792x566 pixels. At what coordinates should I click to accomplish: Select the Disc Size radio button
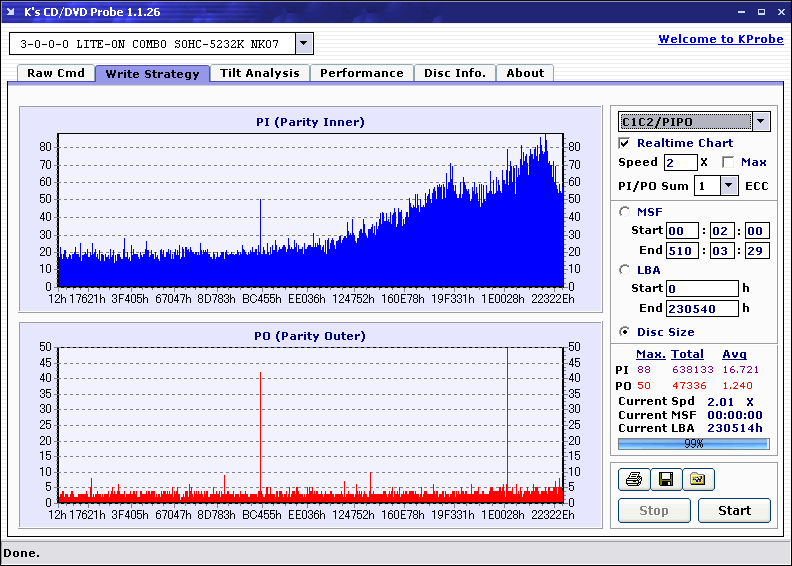[x=625, y=332]
